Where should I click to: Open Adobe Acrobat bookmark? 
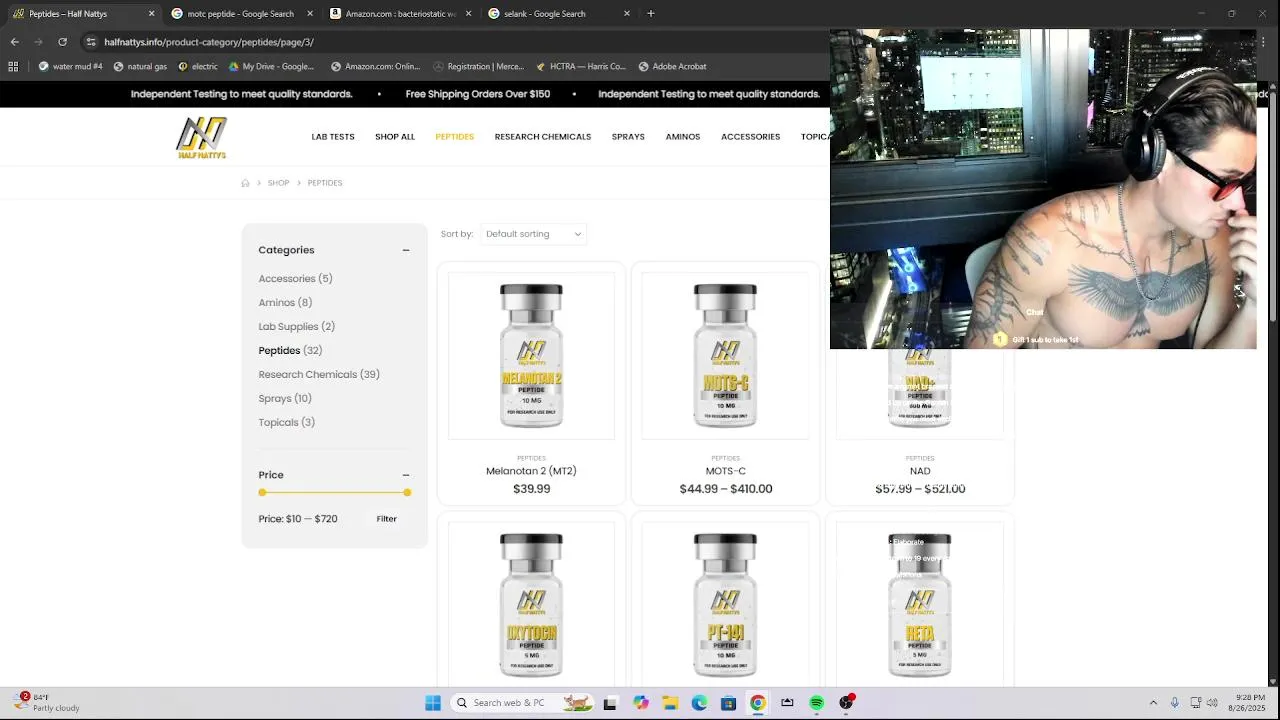coord(671,67)
